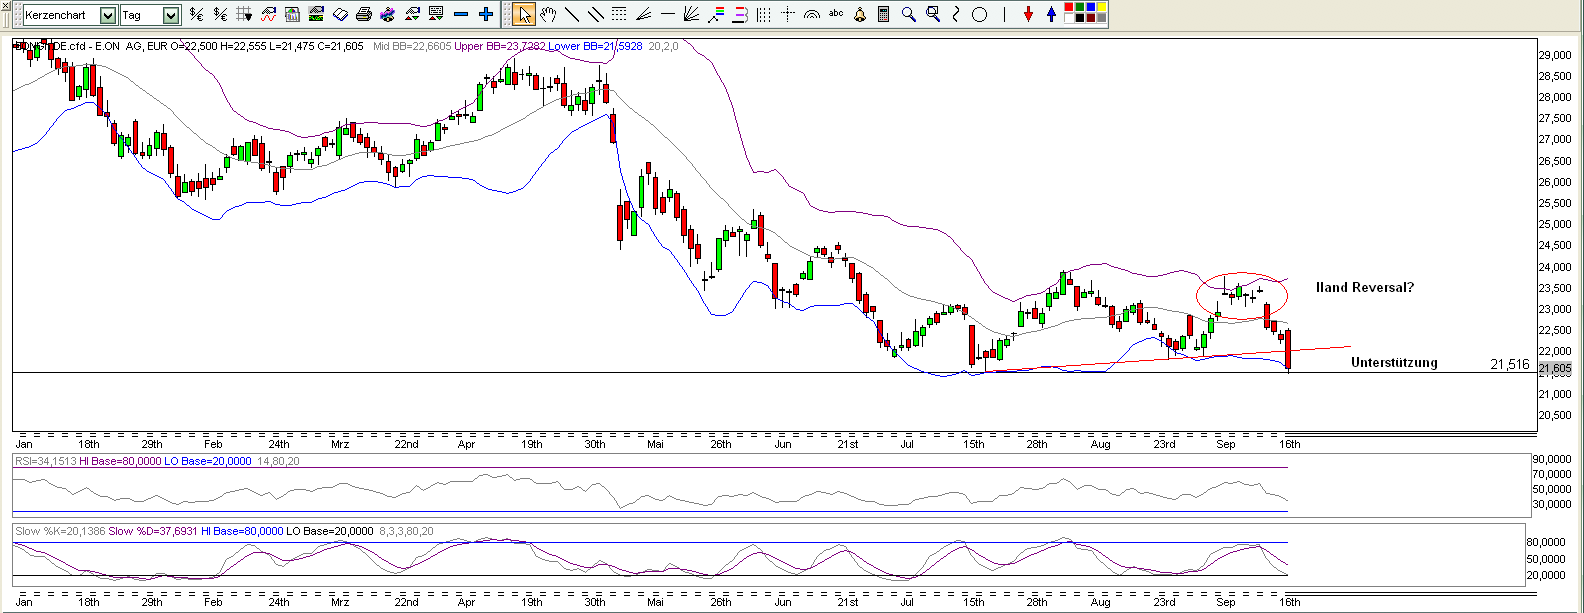Click the Mid BB value in header

pyautogui.click(x=412, y=46)
